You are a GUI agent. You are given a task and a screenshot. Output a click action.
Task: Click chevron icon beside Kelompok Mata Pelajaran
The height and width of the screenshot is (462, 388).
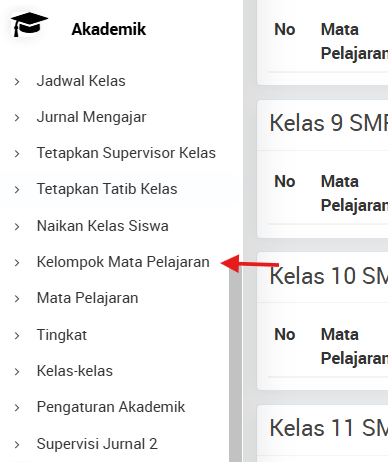click(17, 263)
